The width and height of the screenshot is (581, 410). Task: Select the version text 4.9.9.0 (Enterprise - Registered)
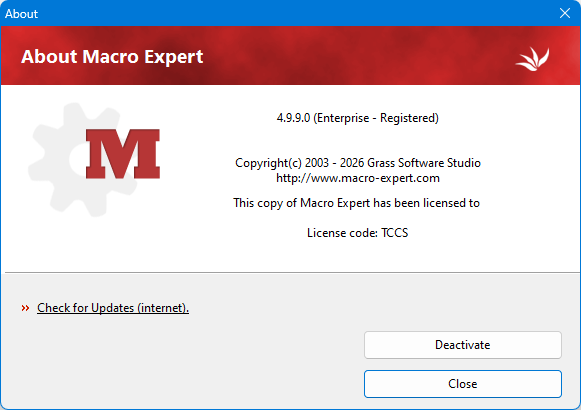click(x=358, y=118)
